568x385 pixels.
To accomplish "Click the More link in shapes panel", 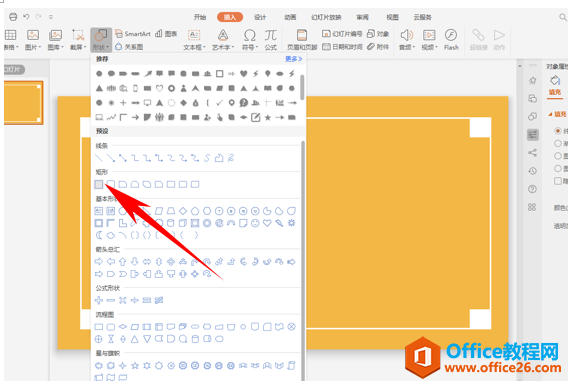I will pos(293,59).
